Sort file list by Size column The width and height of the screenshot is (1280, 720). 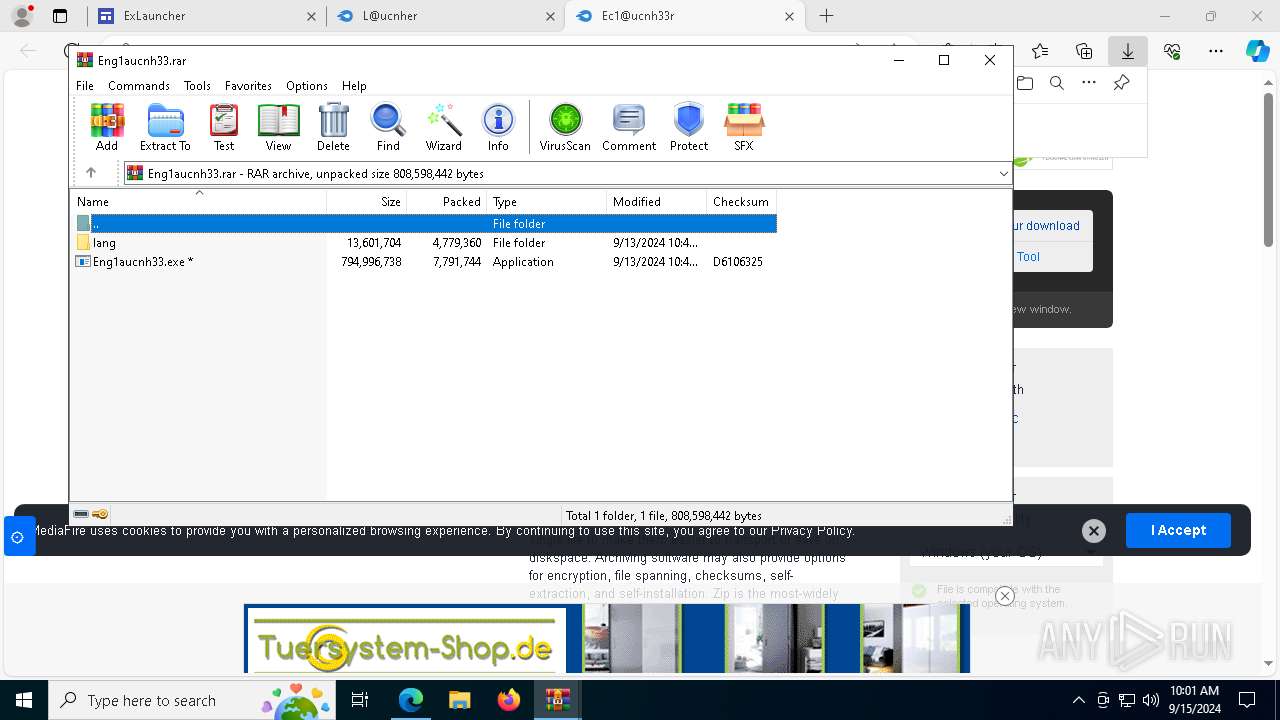pyautogui.click(x=367, y=201)
